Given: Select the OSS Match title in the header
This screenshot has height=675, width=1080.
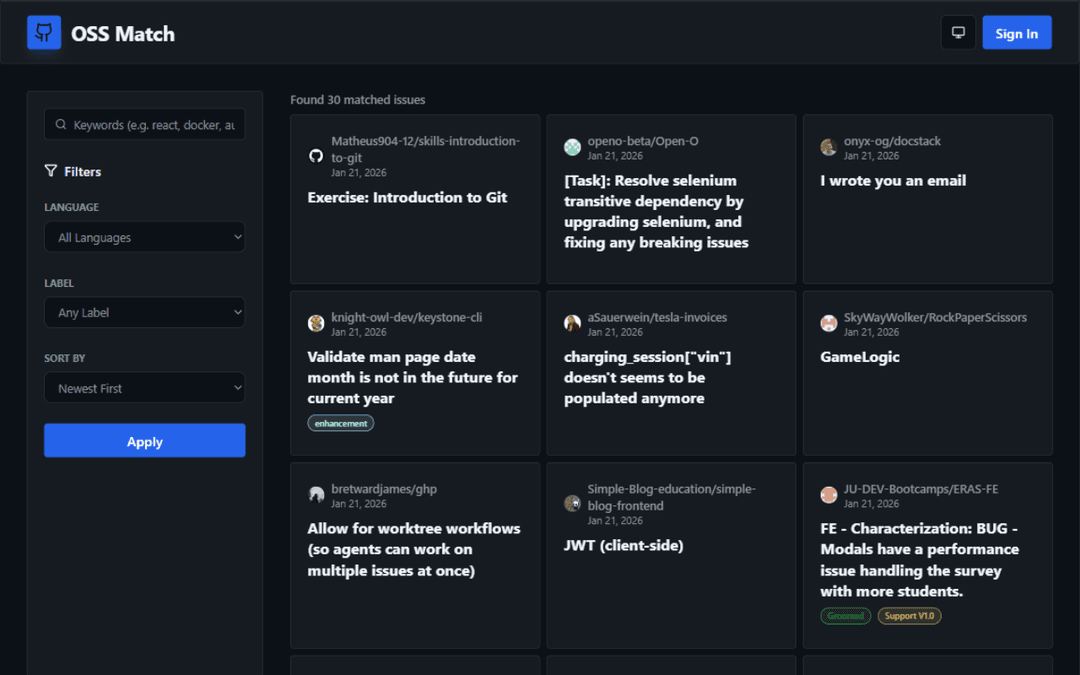Looking at the screenshot, I should coord(122,32).
